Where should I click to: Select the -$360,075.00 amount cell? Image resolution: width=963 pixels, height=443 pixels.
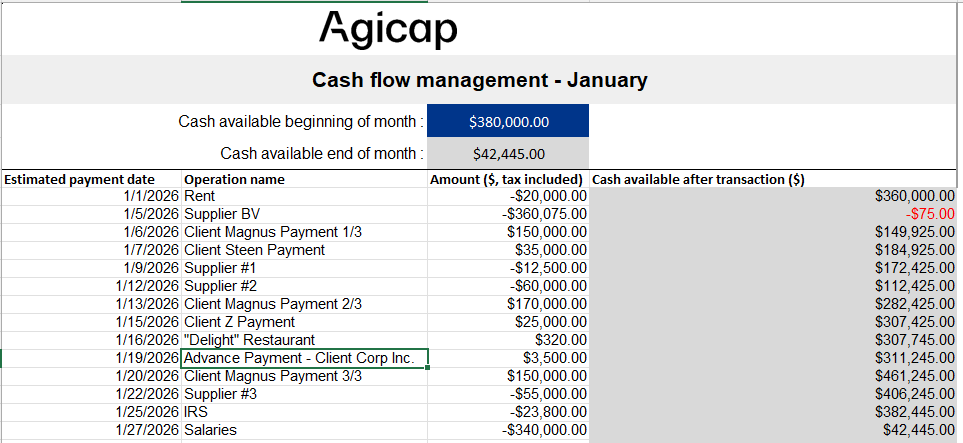[x=508, y=214]
